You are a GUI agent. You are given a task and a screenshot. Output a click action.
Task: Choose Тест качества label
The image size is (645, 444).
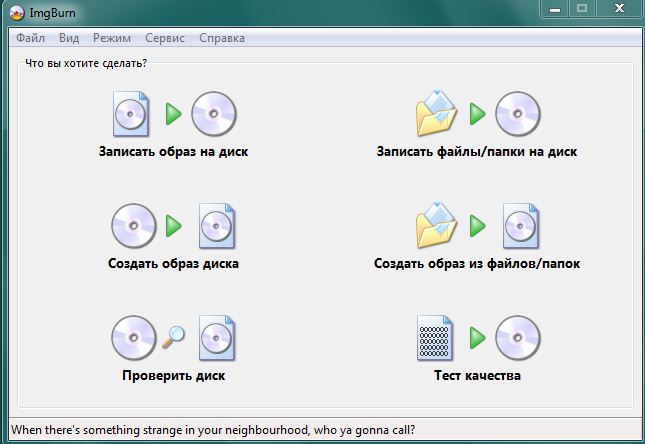coord(477,375)
